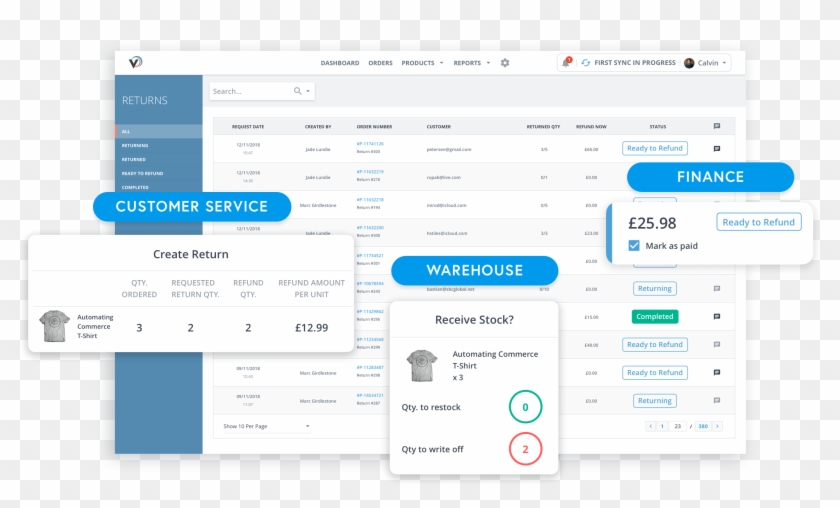Open the Calvin user account menu
This screenshot has height=508, width=840.
(x=706, y=63)
